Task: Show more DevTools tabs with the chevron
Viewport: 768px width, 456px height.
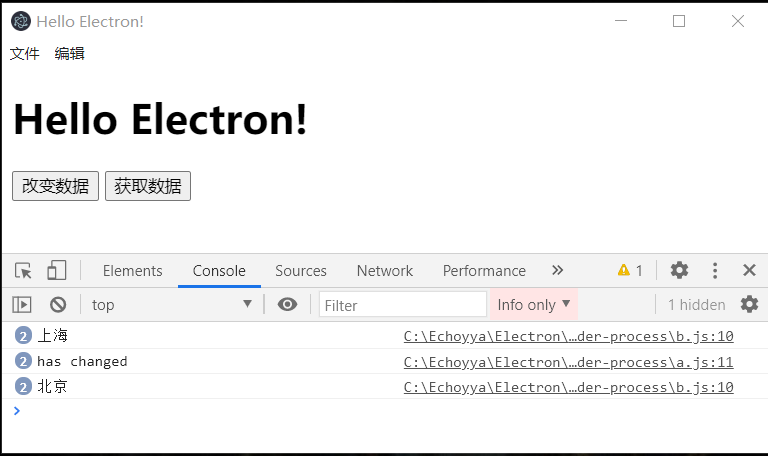Action: (558, 270)
